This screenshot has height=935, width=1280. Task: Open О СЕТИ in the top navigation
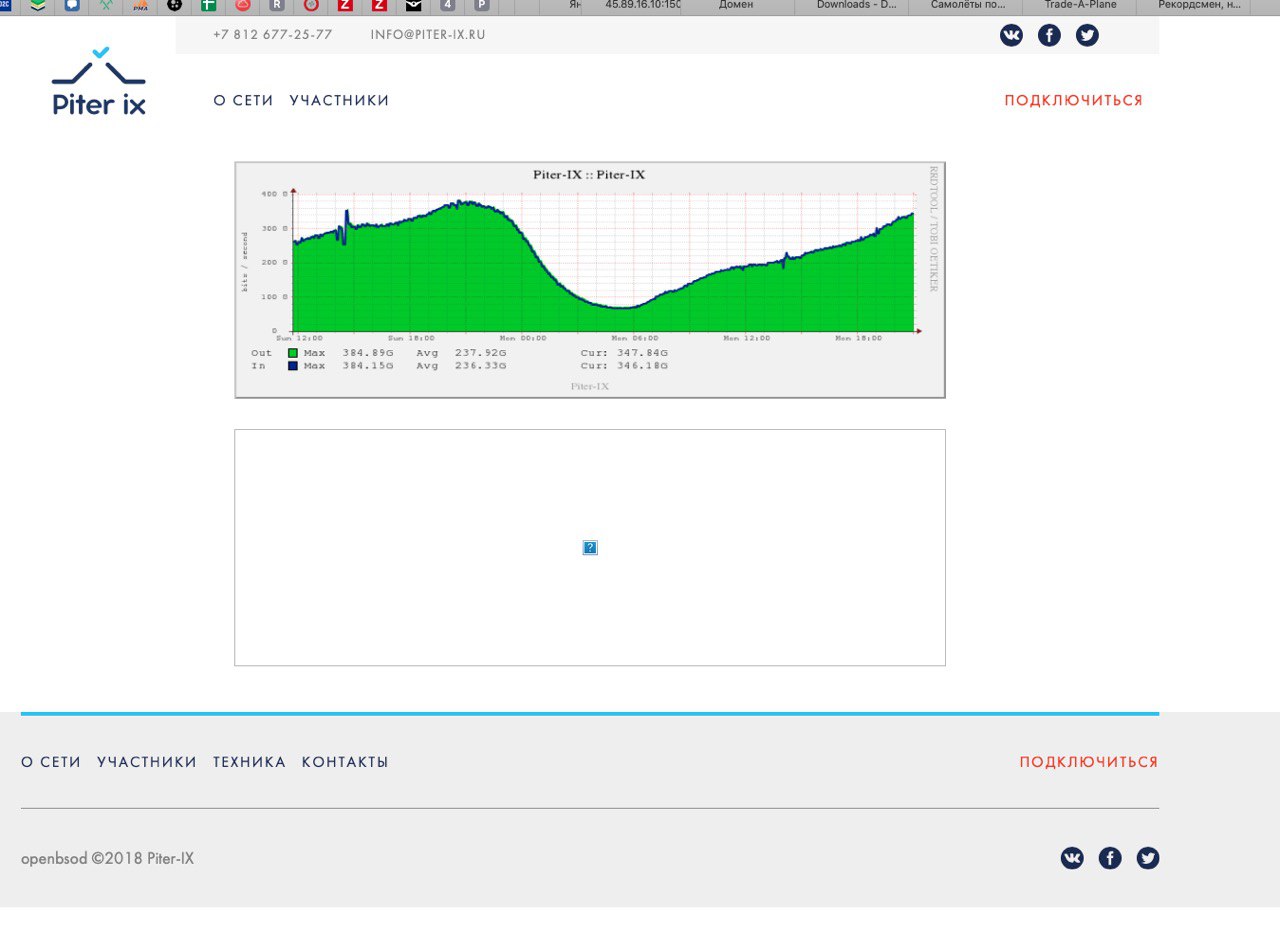pos(243,101)
